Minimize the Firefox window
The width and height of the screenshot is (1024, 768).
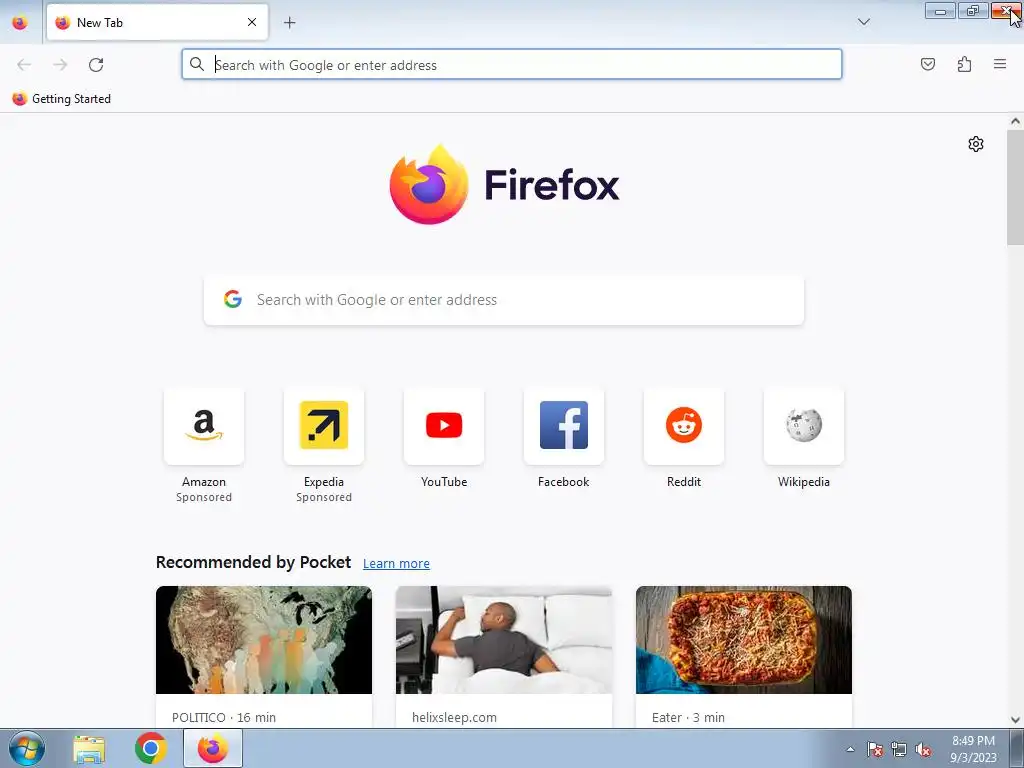coord(940,11)
